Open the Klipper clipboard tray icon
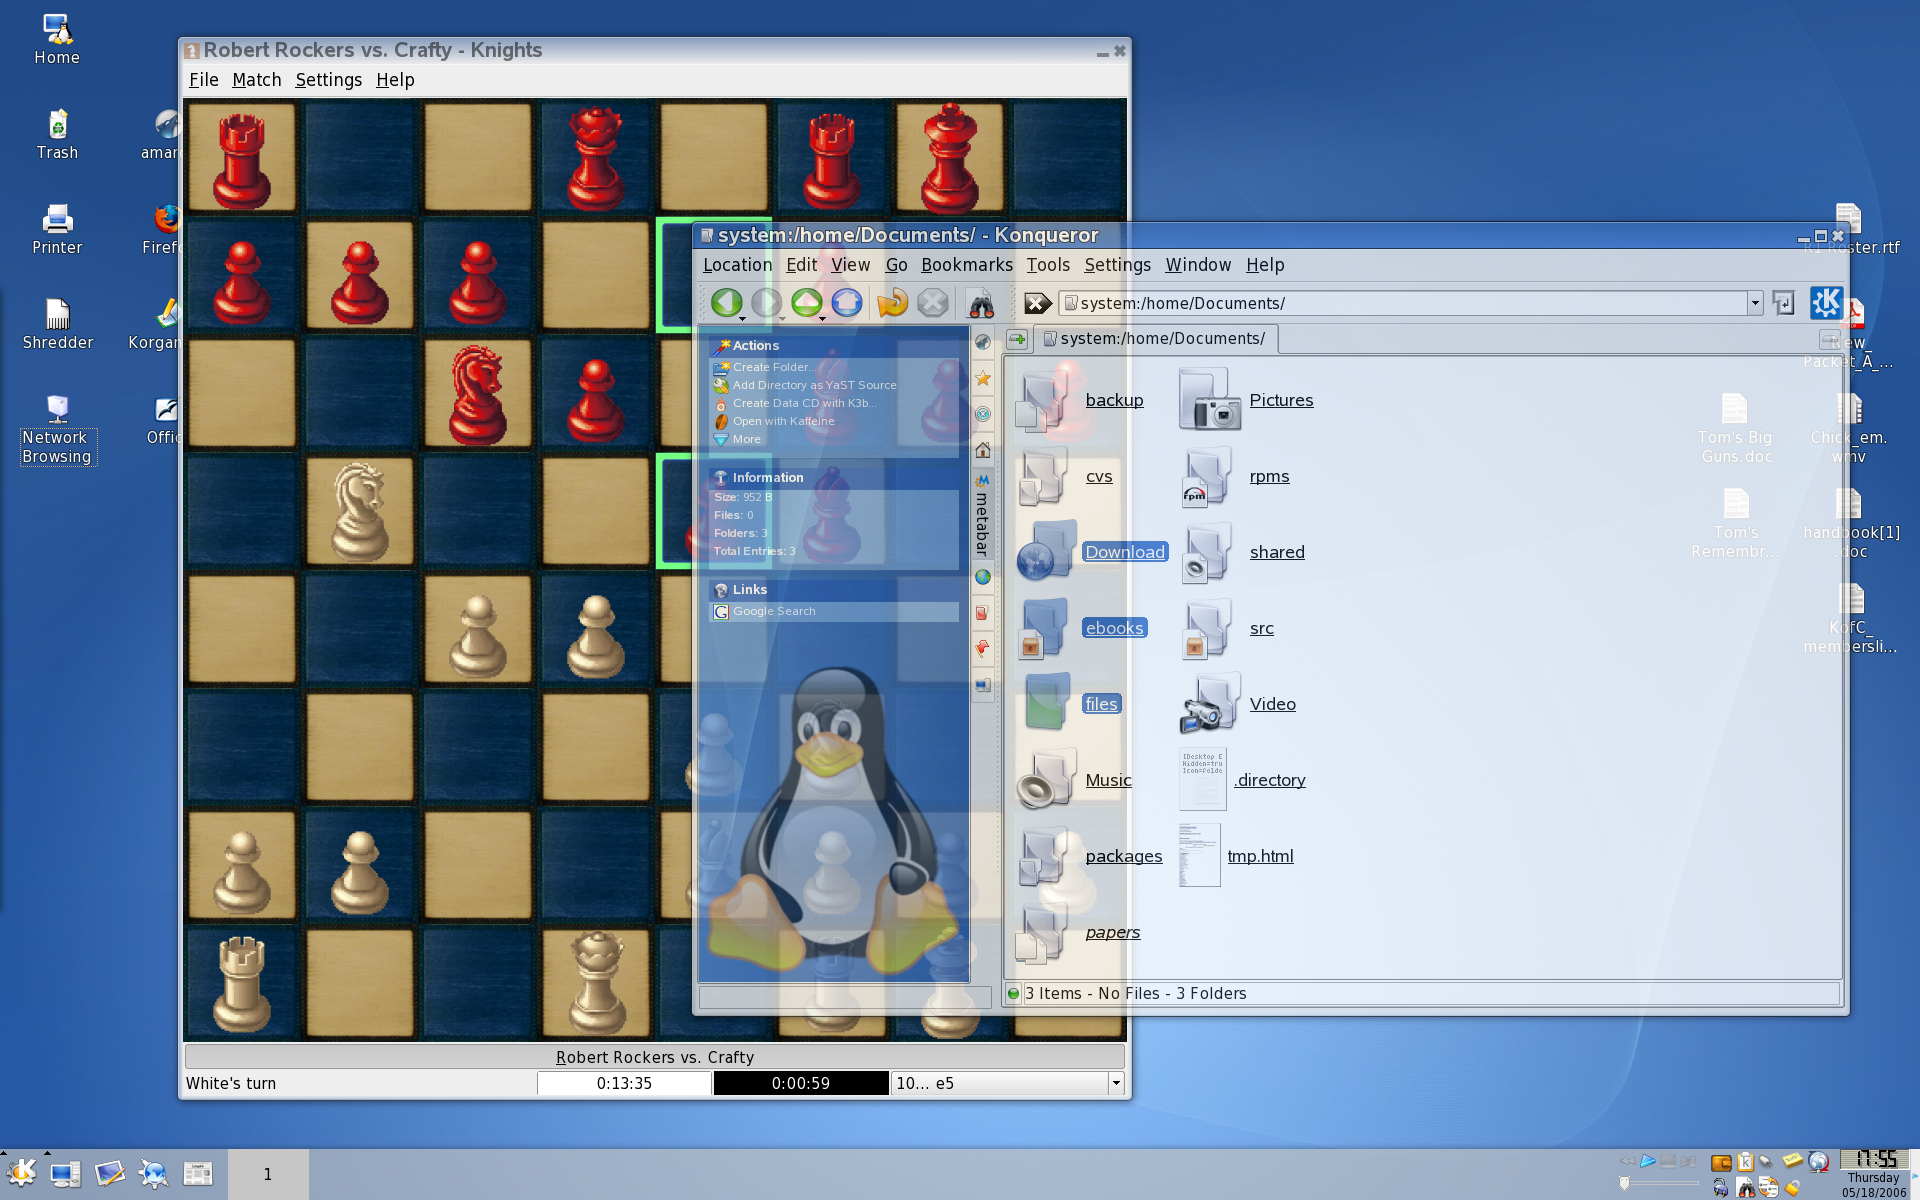The height and width of the screenshot is (1200, 1920). [x=1745, y=1161]
